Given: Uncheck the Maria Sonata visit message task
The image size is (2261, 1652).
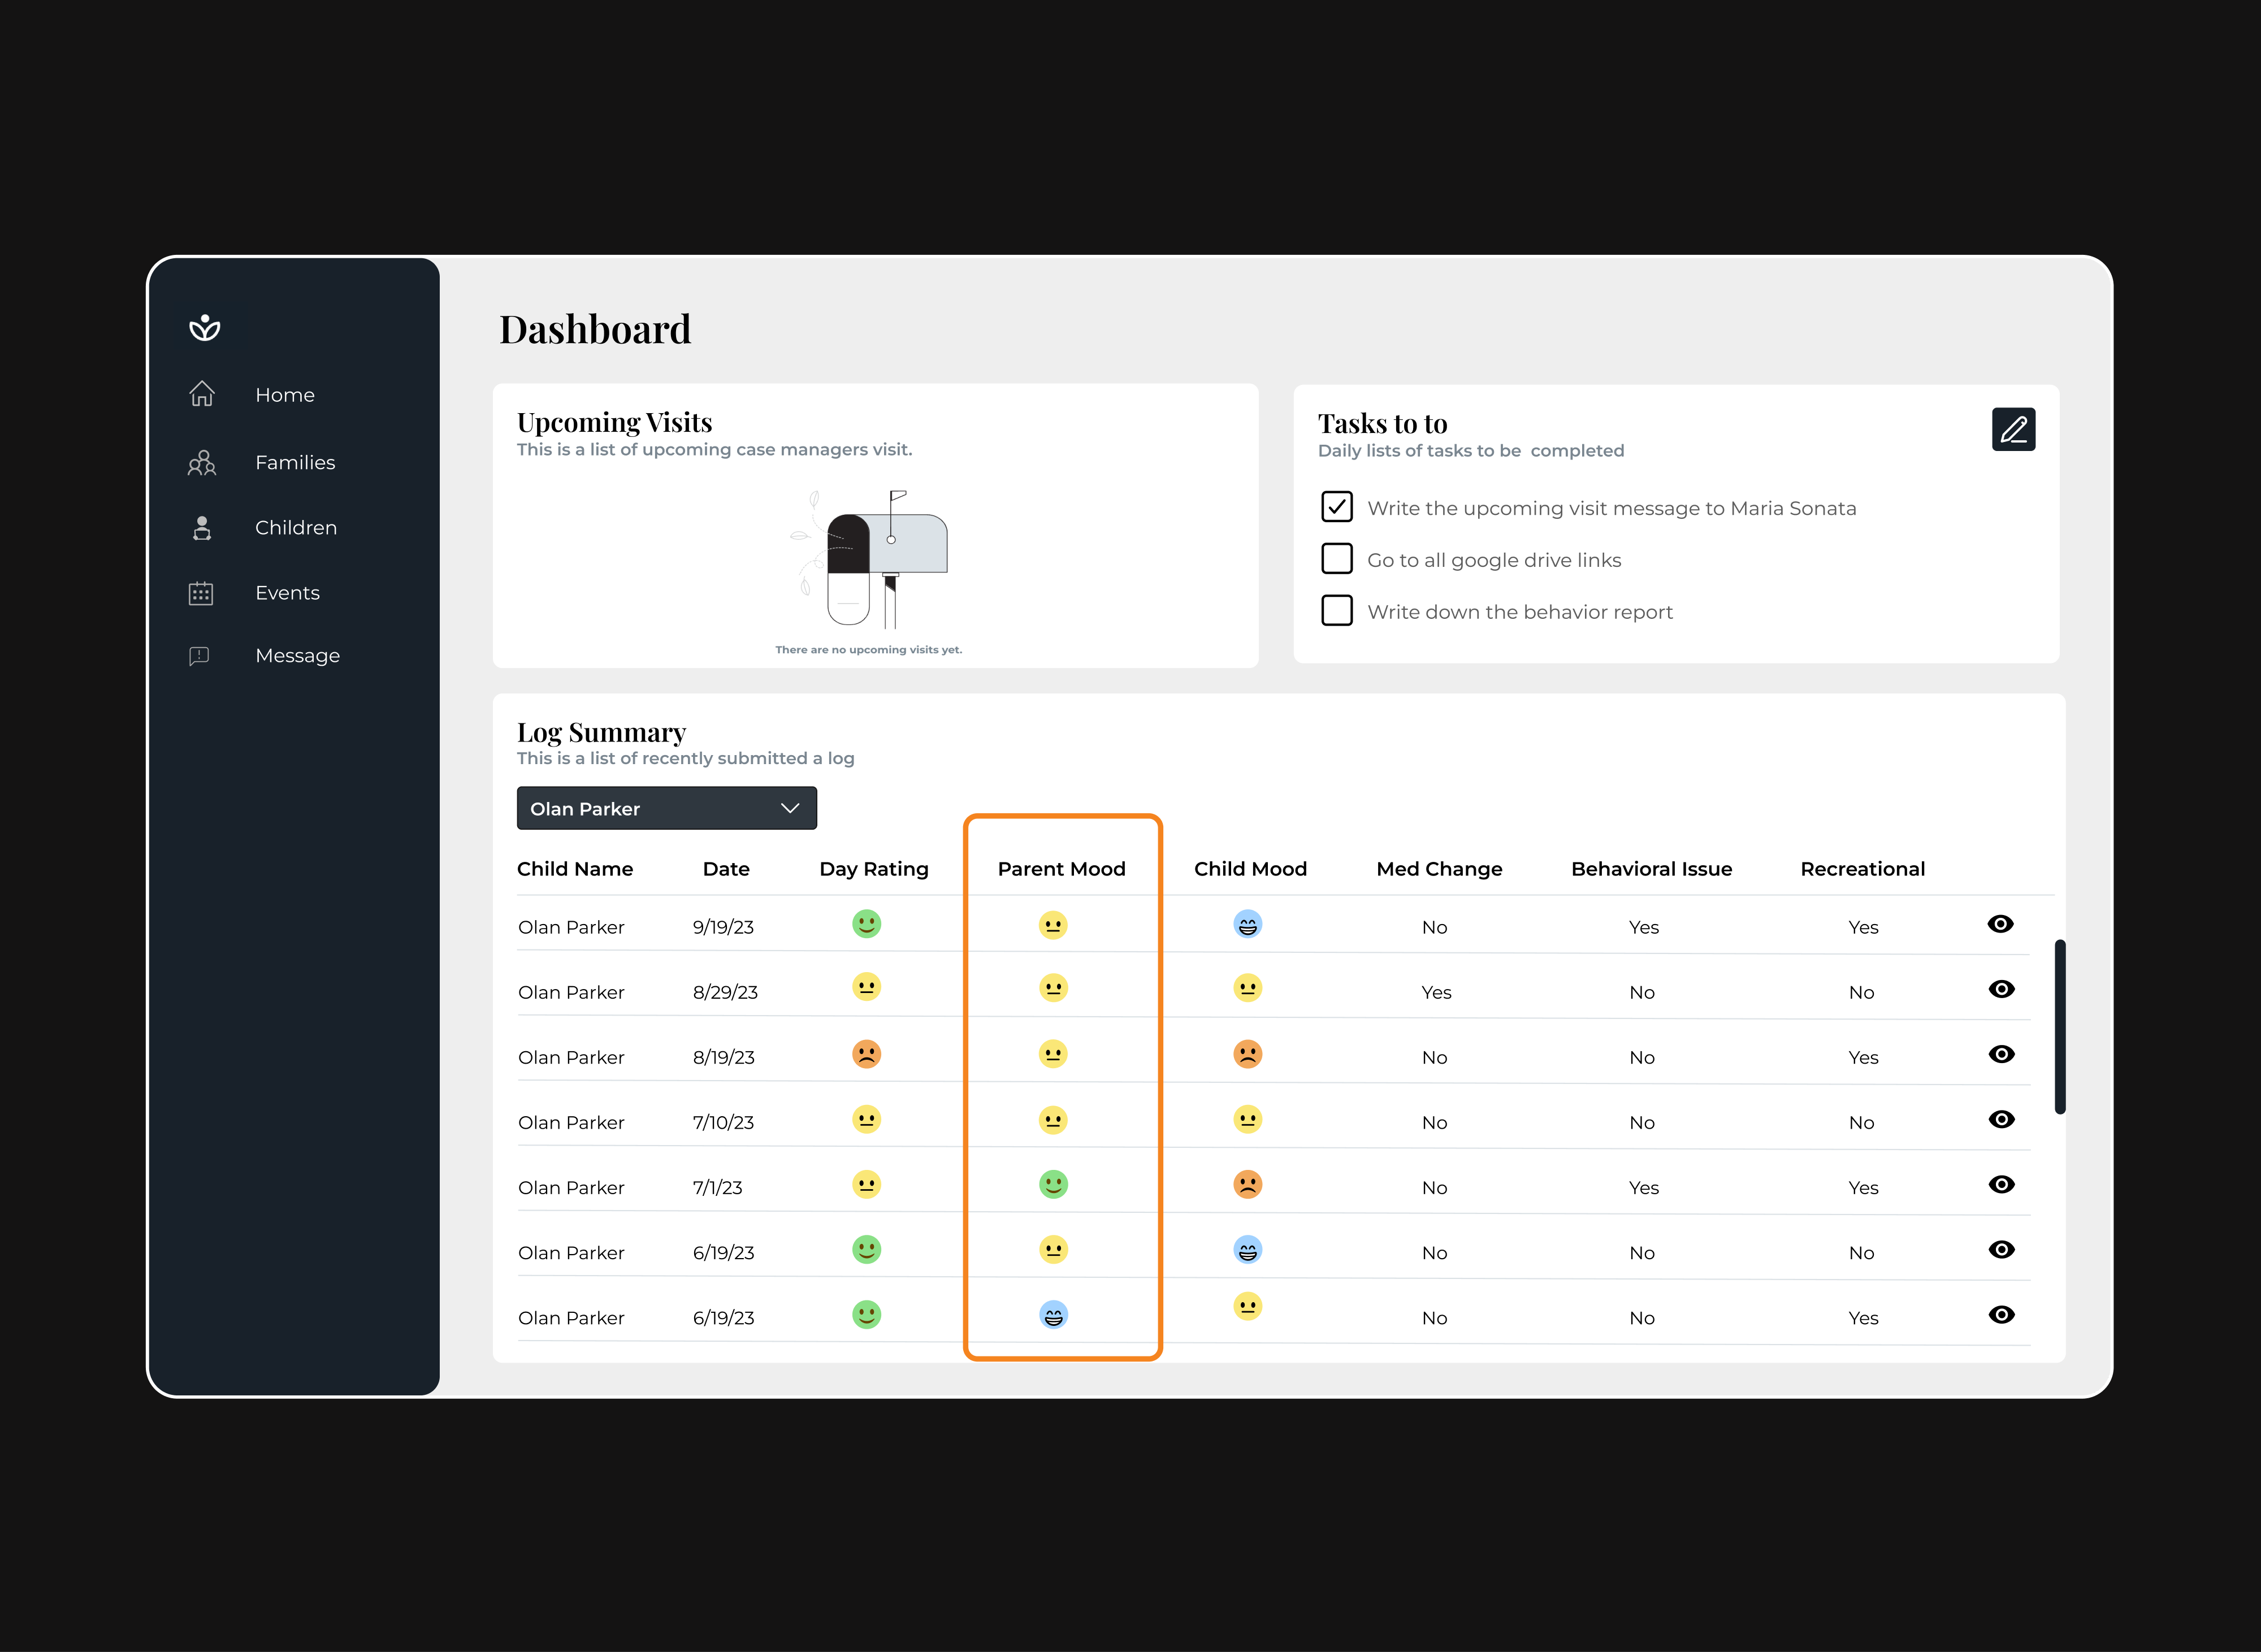Looking at the screenshot, I should point(1337,507).
